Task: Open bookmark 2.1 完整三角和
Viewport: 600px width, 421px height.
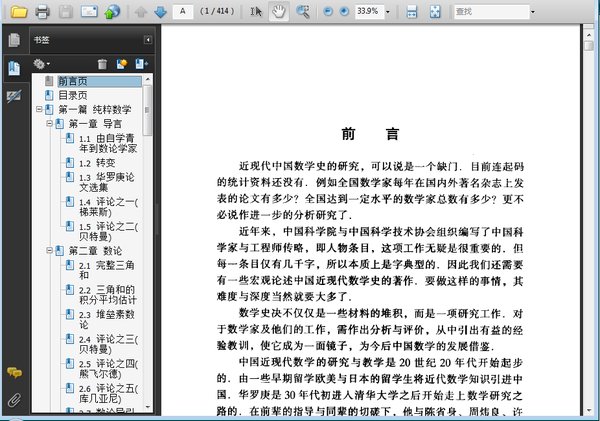Action: (107, 270)
